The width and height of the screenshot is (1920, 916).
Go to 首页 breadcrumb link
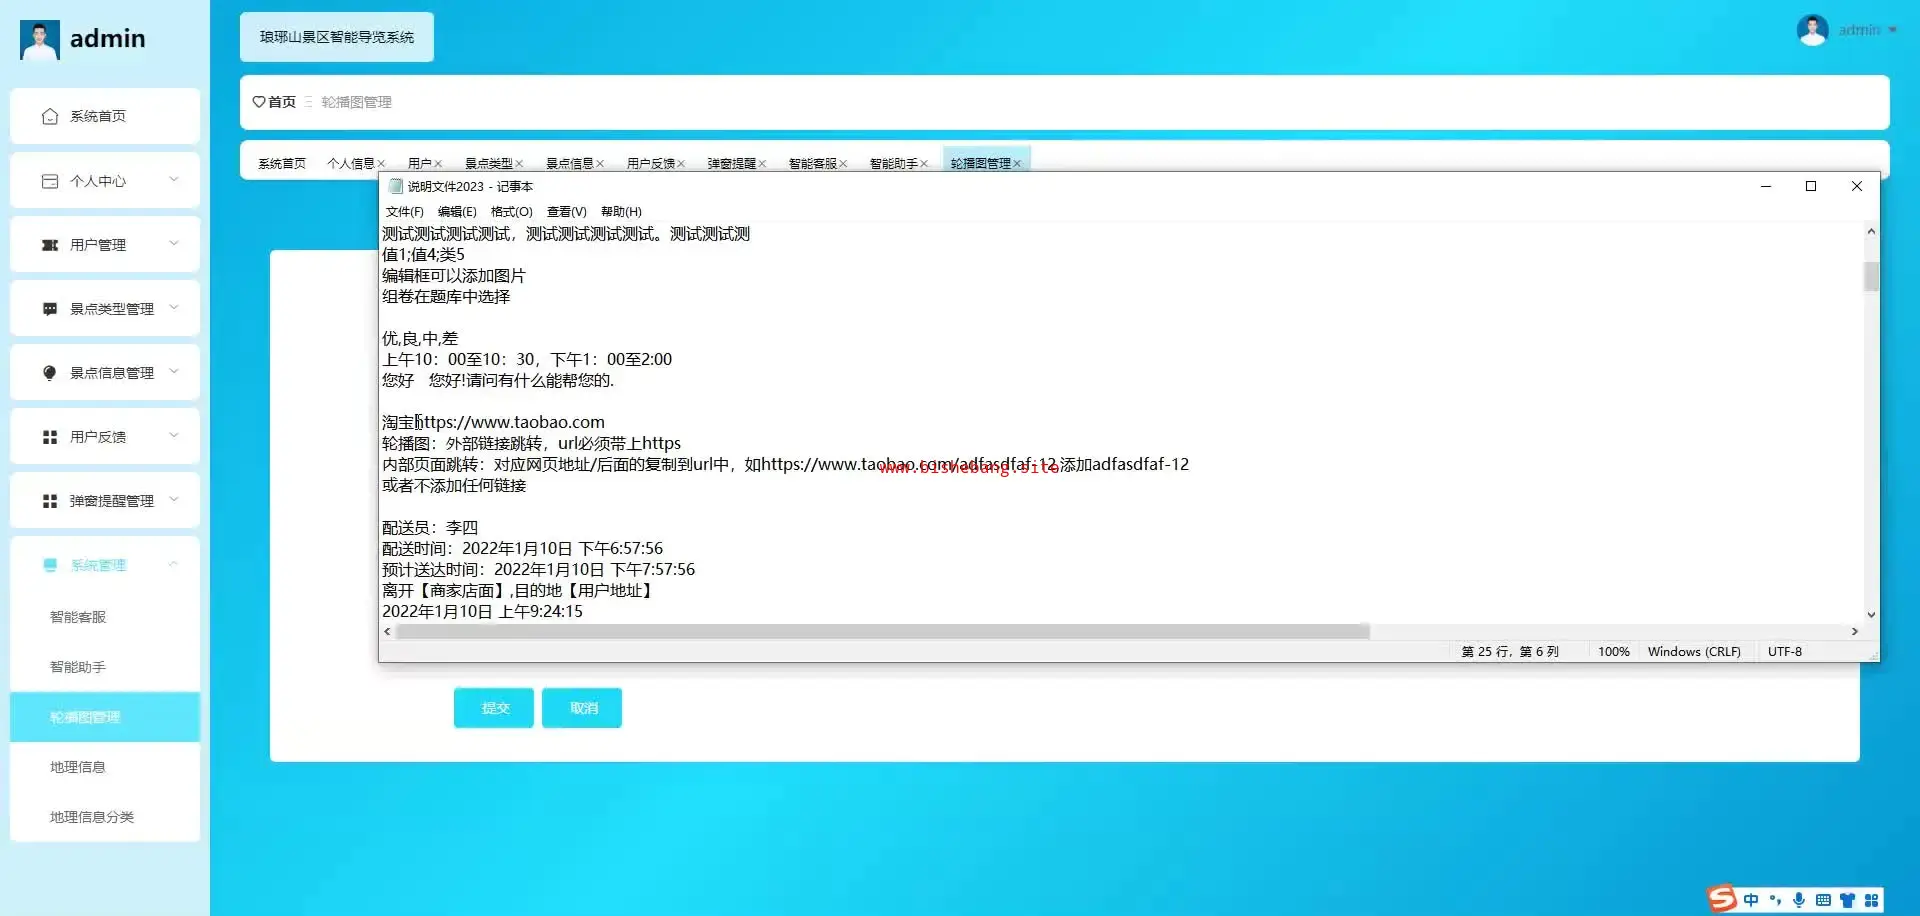click(x=282, y=102)
